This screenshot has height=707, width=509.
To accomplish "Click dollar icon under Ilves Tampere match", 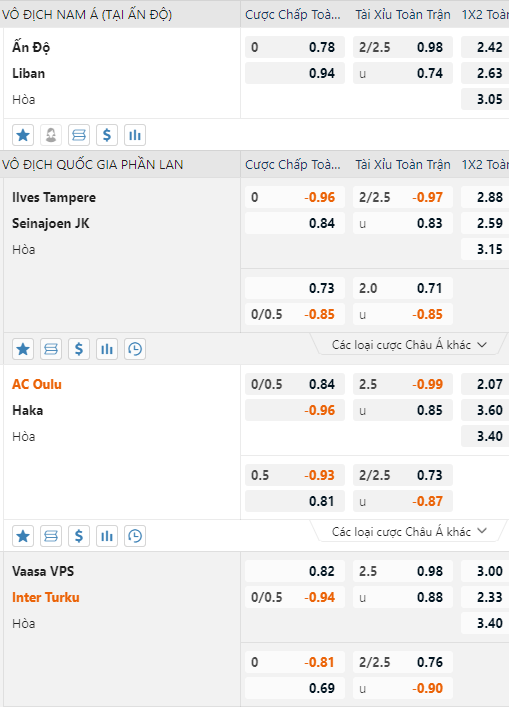I will [x=79, y=349].
